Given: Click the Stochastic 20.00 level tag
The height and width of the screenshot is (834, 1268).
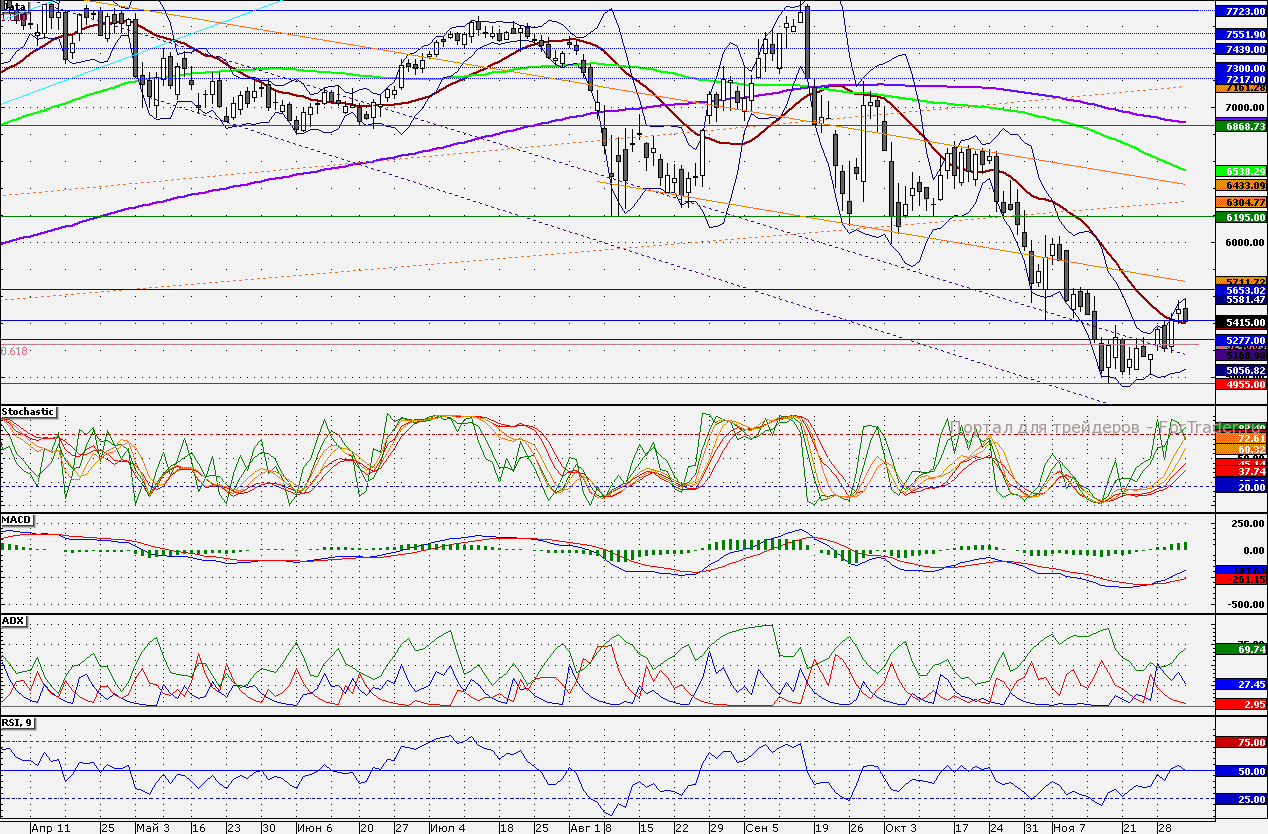Looking at the screenshot, I should click(x=1239, y=485).
